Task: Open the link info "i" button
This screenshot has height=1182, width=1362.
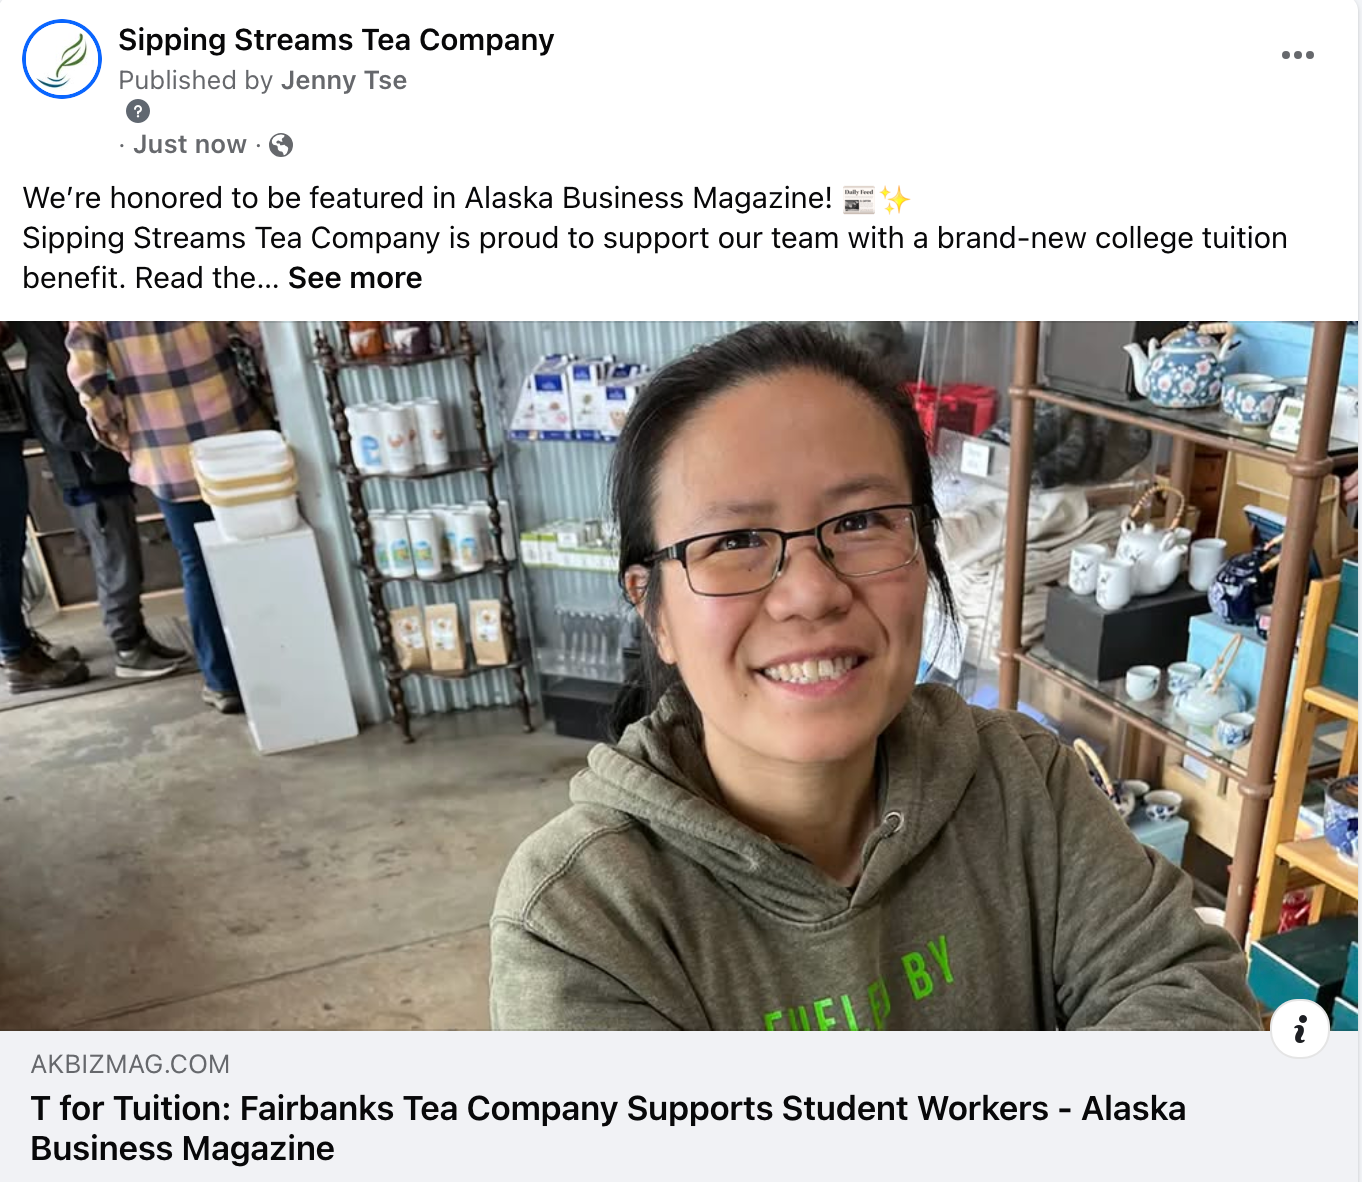Action: tap(1299, 1028)
